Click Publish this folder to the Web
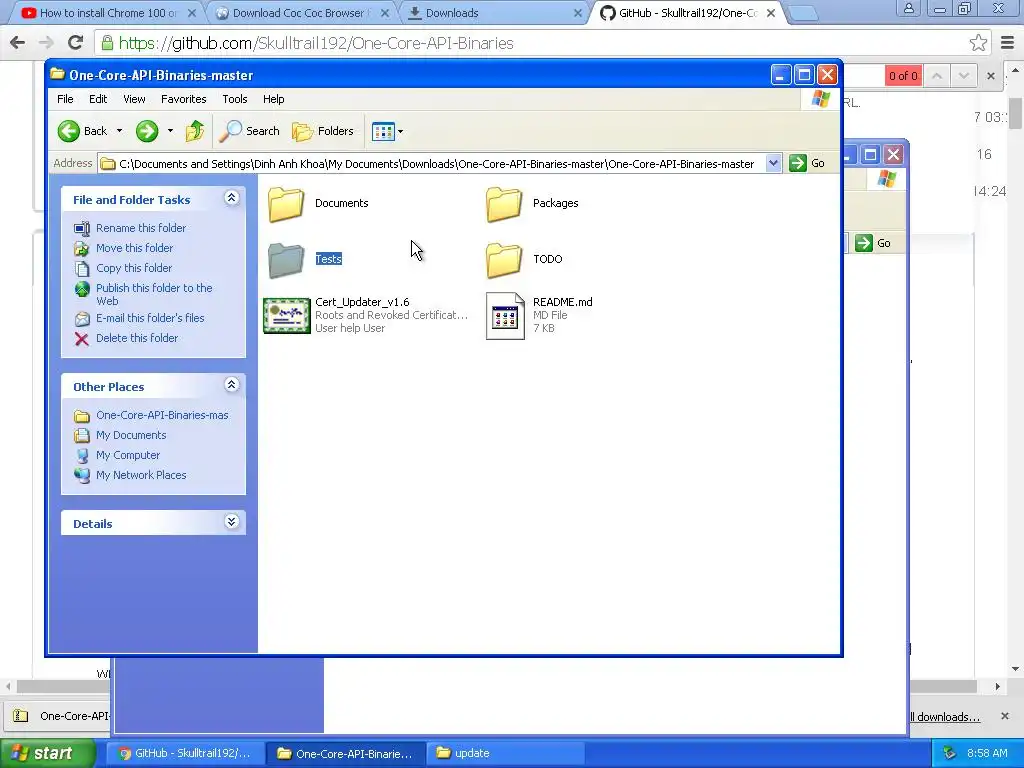 point(154,295)
